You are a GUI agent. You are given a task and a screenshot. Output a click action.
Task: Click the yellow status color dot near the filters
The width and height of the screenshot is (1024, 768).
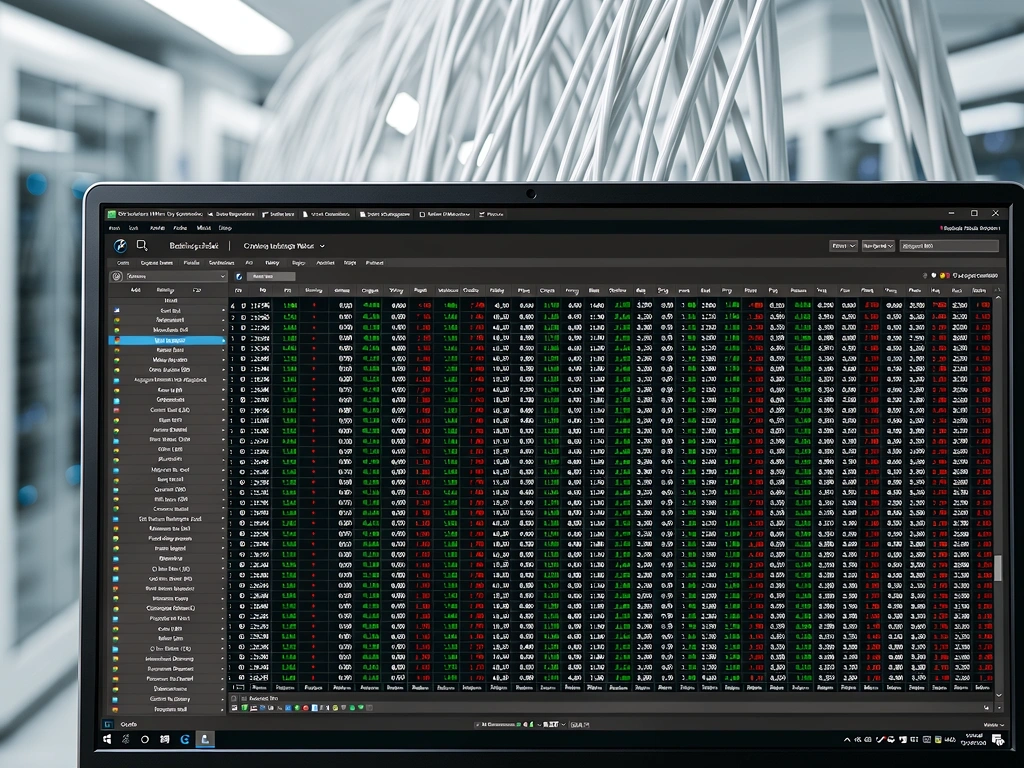pyautogui.click(x=942, y=275)
